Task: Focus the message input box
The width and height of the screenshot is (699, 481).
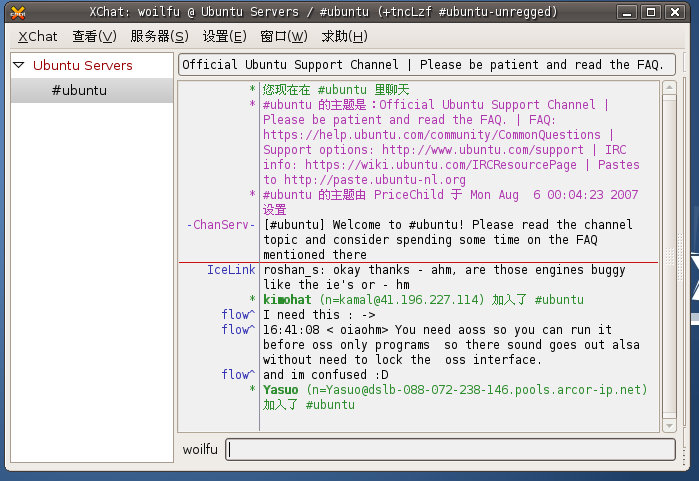Action: (449, 450)
